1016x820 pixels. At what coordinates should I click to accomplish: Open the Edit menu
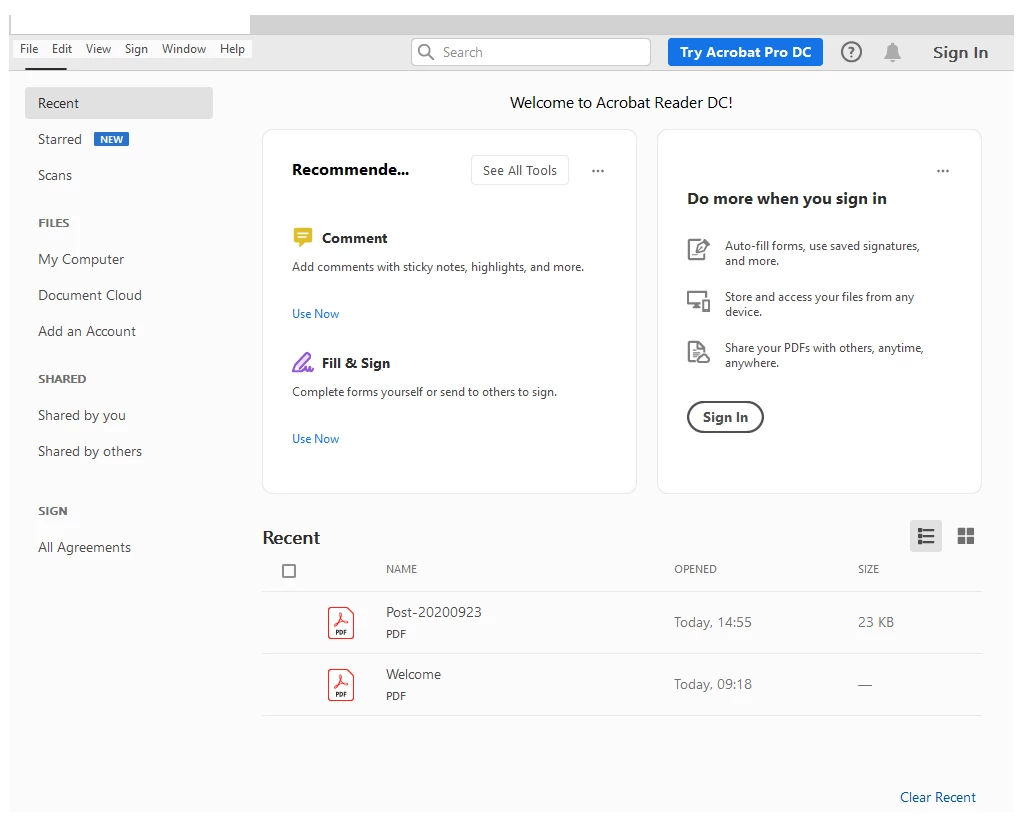point(62,49)
